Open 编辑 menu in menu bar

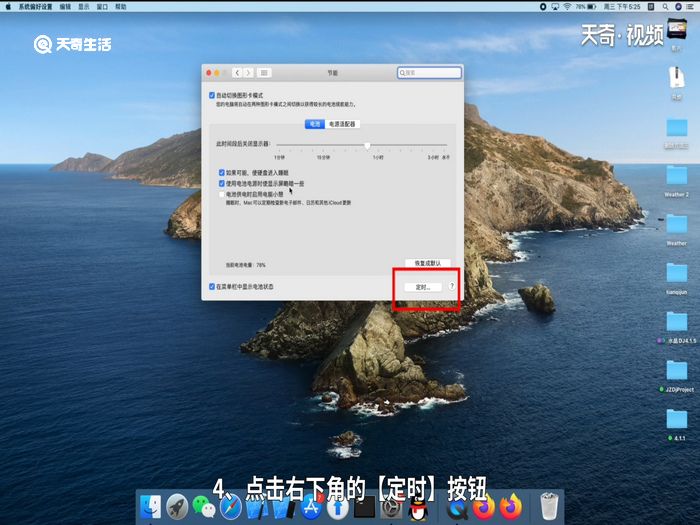(x=65, y=6)
